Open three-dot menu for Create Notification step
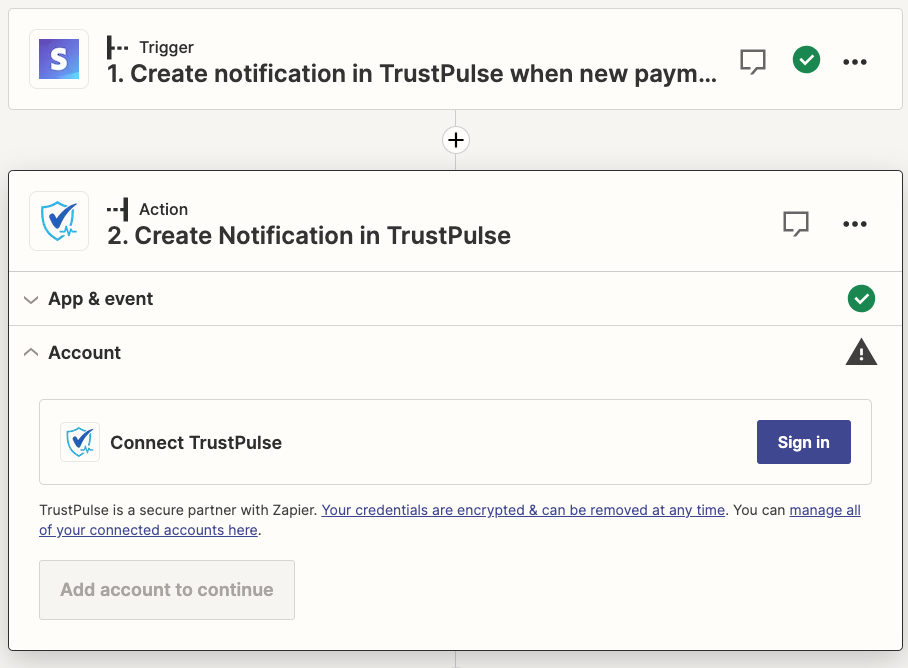Image resolution: width=908 pixels, height=668 pixels. pyautogui.click(x=854, y=223)
